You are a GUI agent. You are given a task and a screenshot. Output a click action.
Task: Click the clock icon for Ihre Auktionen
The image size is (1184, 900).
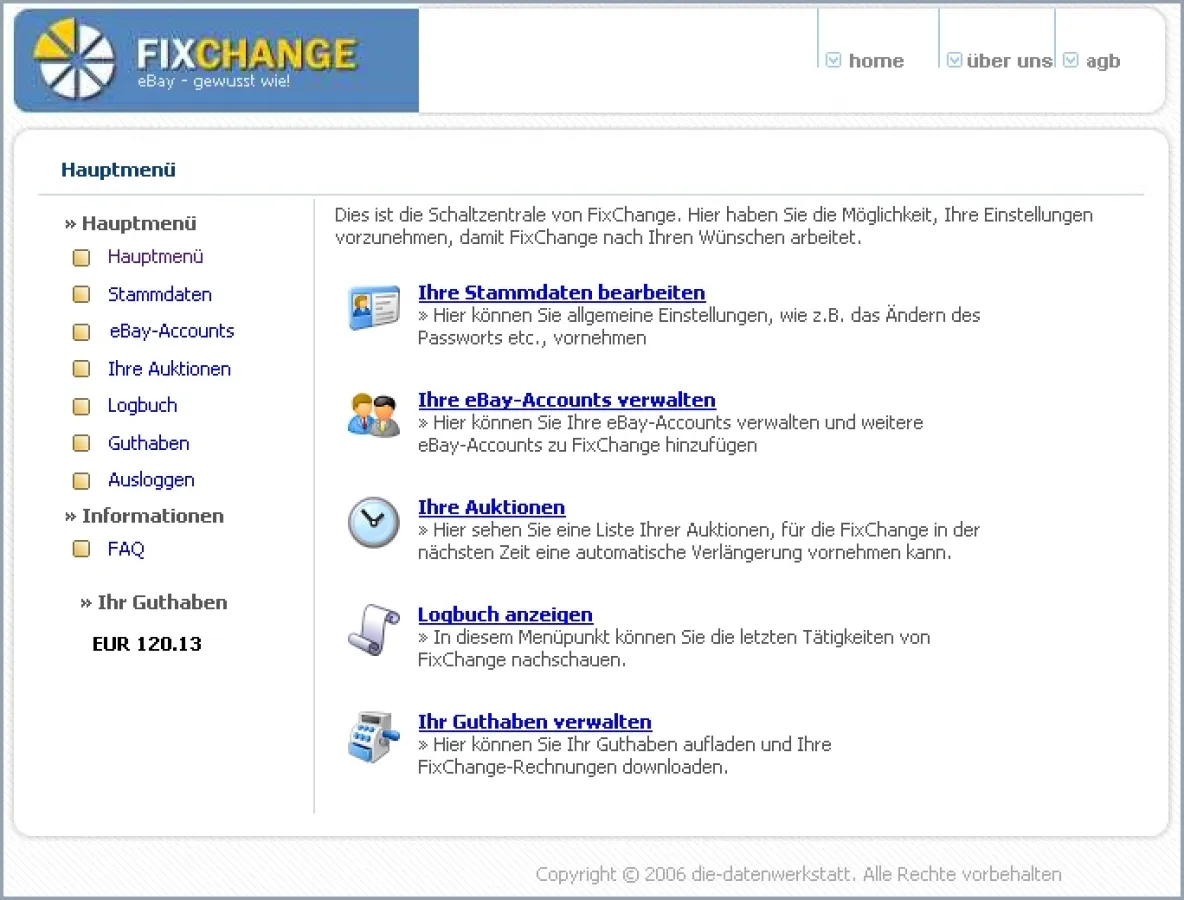(373, 522)
